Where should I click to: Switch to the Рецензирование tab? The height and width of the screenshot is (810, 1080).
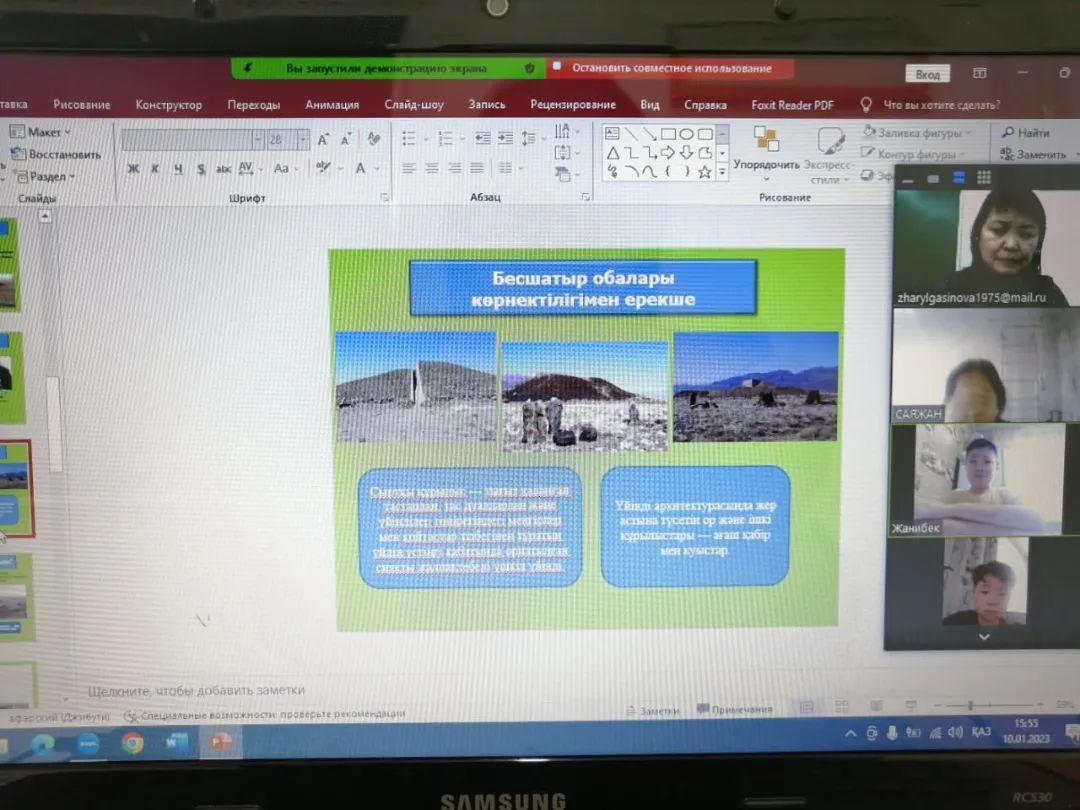[x=572, y=104]
